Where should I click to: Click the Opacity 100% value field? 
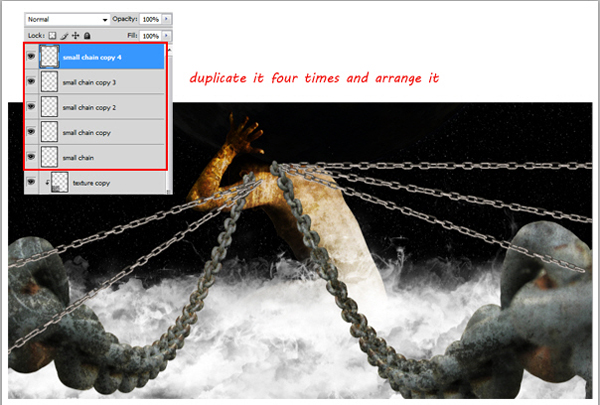coord(151,19)
